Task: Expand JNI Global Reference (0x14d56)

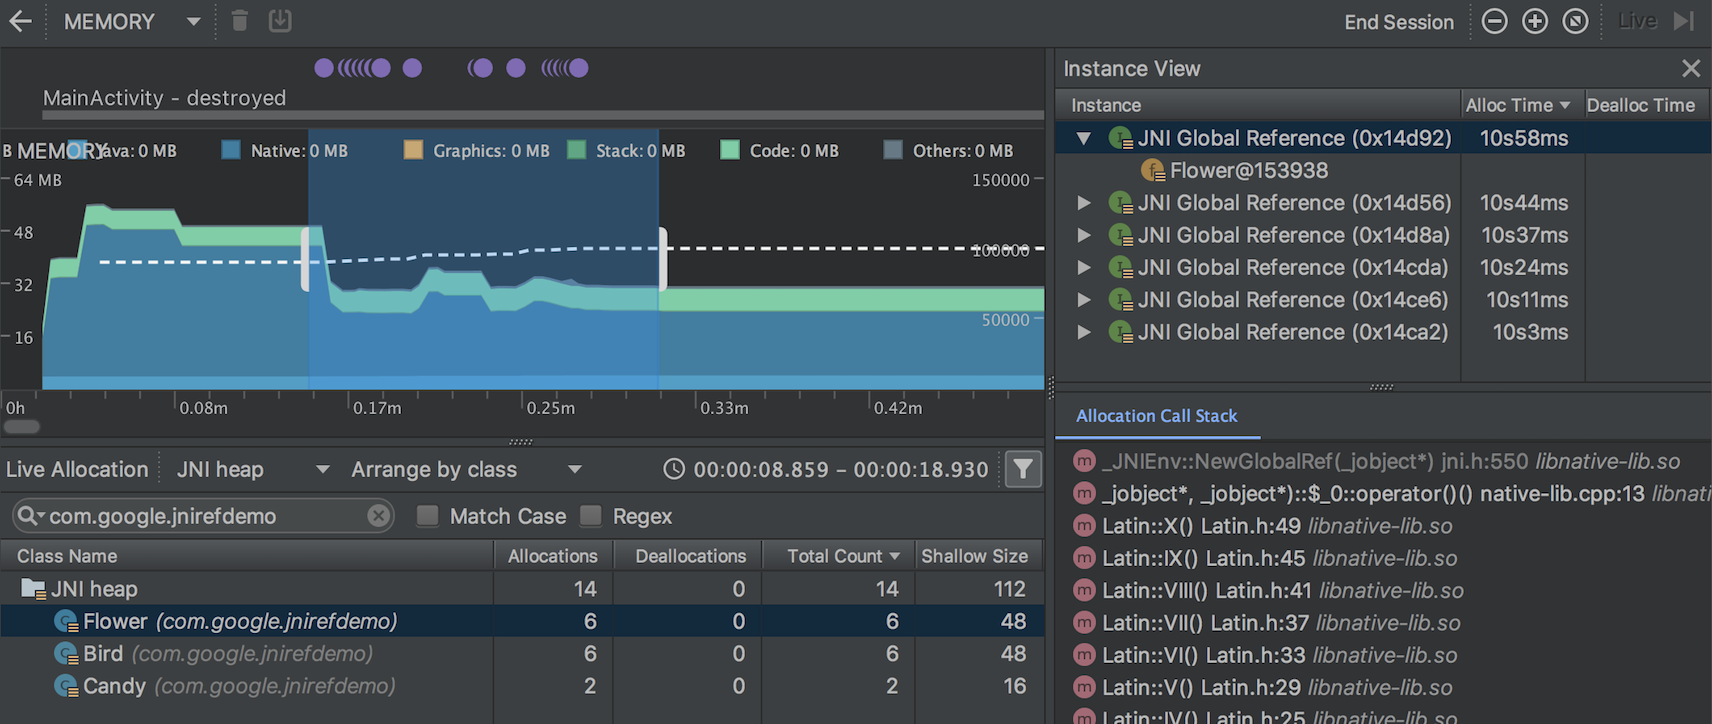Action: coord(1083,203)
